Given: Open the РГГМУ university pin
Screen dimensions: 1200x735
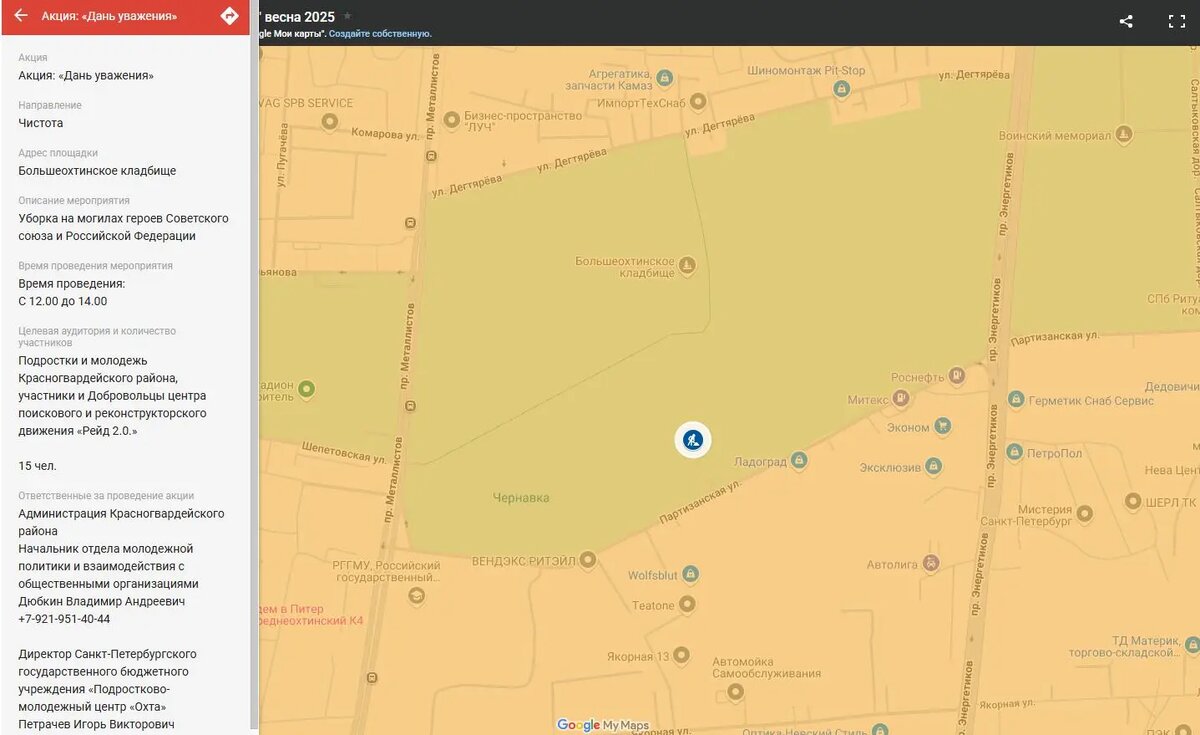Looking at the screenshot, I should (416, 595).
